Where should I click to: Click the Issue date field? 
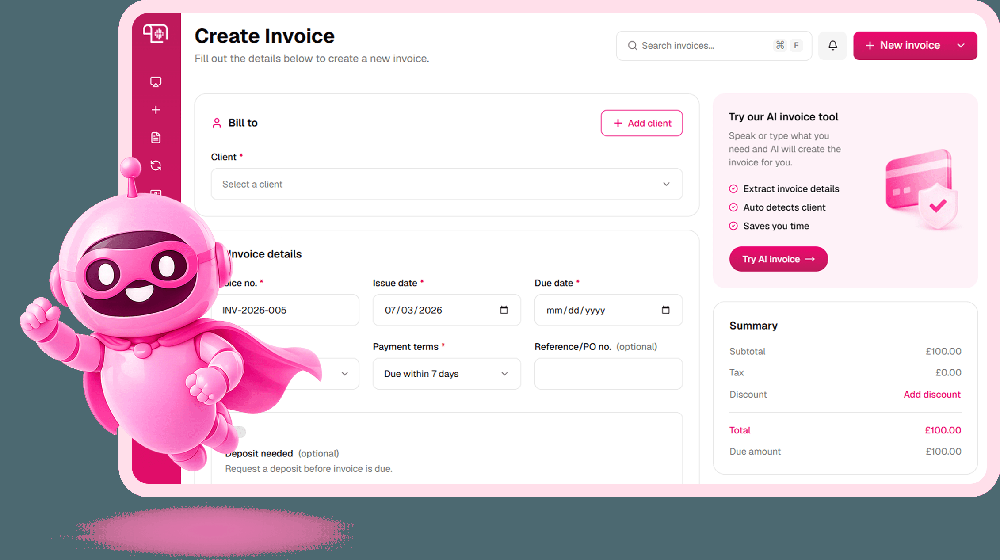[x=446, y=310]
